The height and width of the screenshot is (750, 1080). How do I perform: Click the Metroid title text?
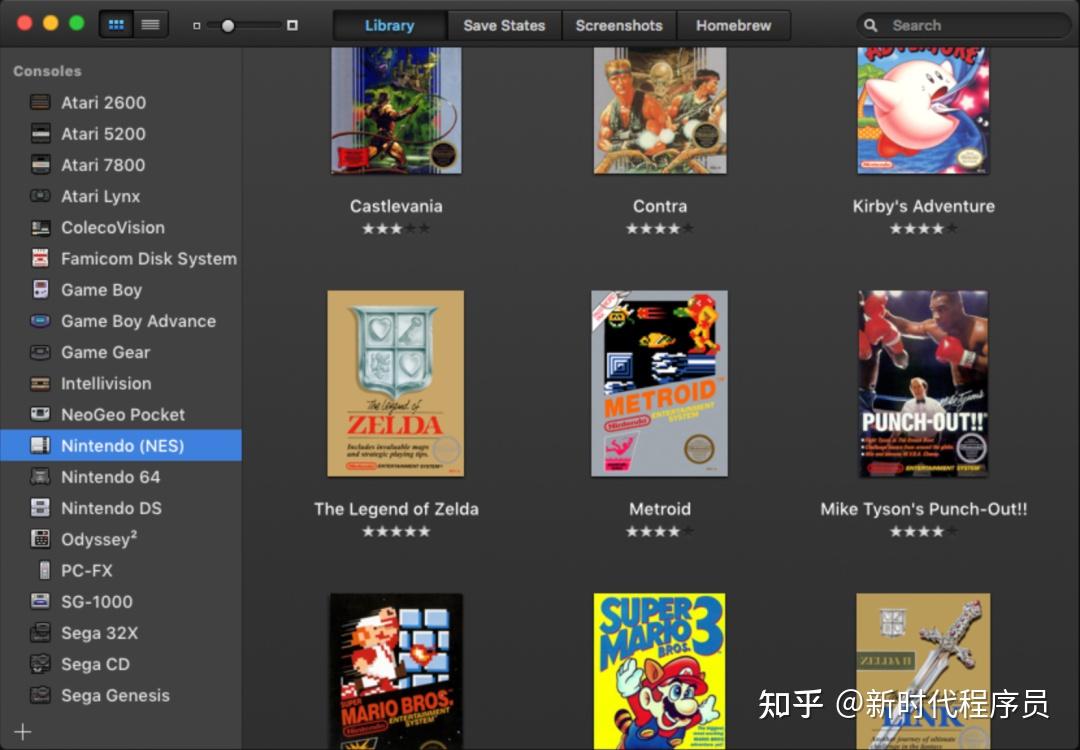click(x=660, y=509)
